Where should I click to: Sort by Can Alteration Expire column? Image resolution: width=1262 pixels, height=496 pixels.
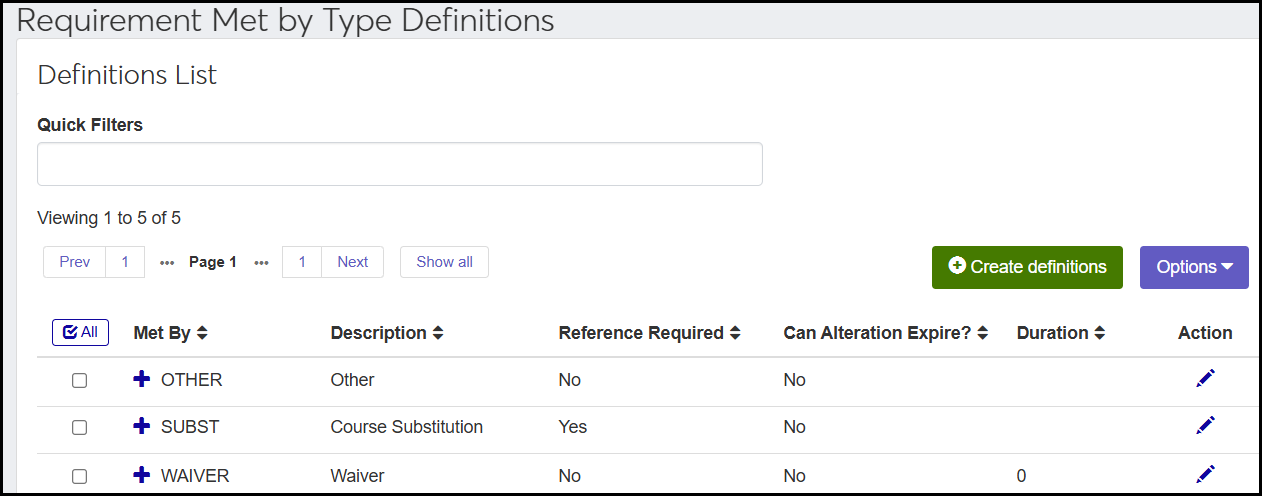tap(982, 333)
